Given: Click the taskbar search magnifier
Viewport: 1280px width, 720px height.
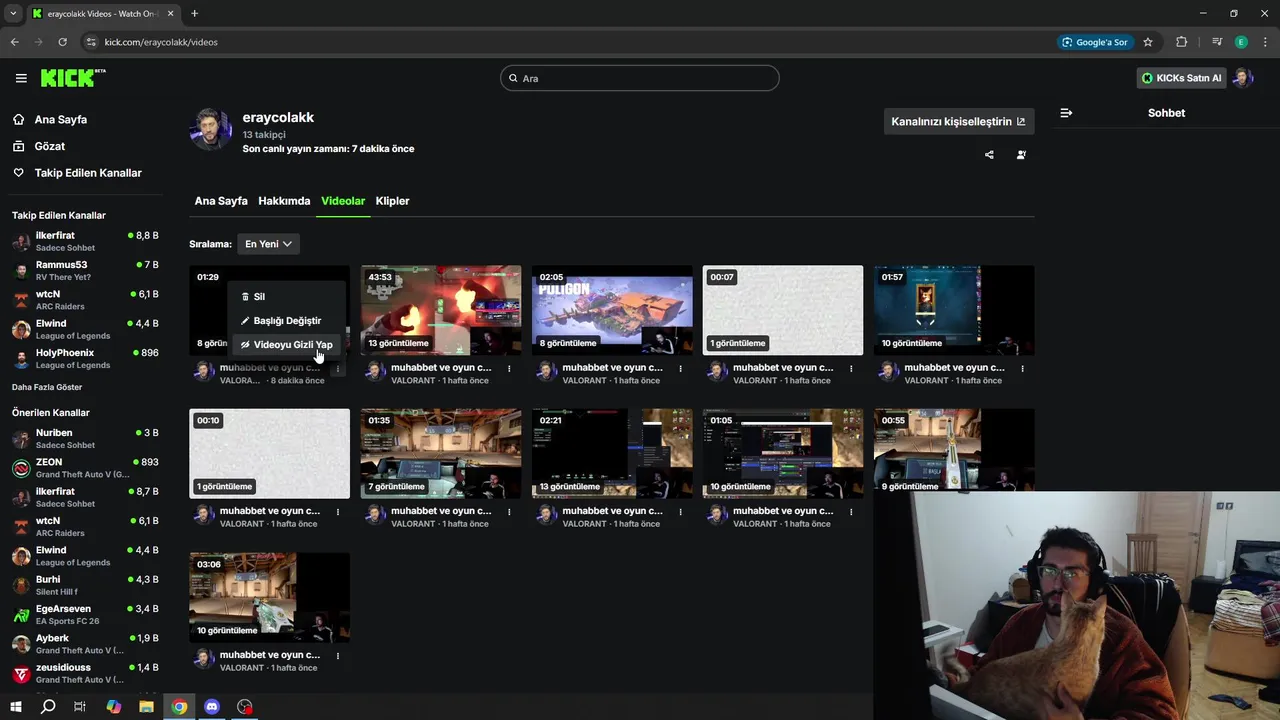Looking at the screenshot, I should pos(48,707).
